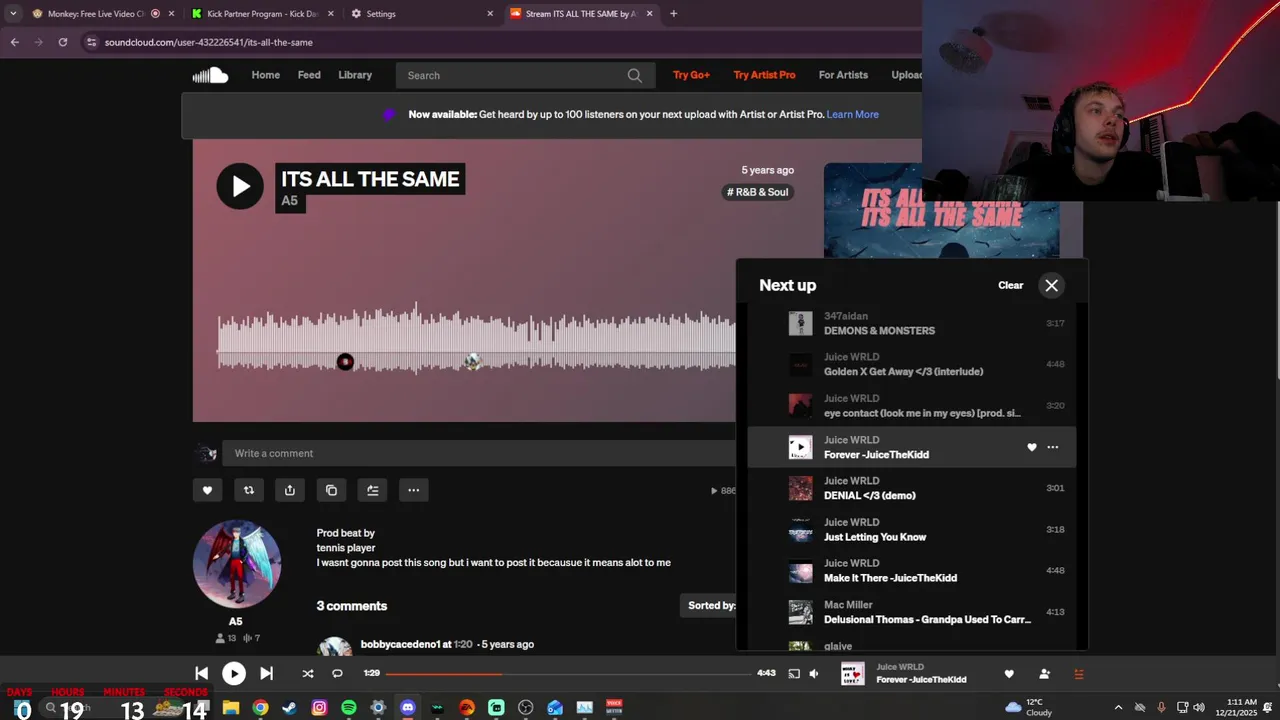Open the browser tab search dropdown
This screenshot has width=1280, height=720.
coord(12,14)
